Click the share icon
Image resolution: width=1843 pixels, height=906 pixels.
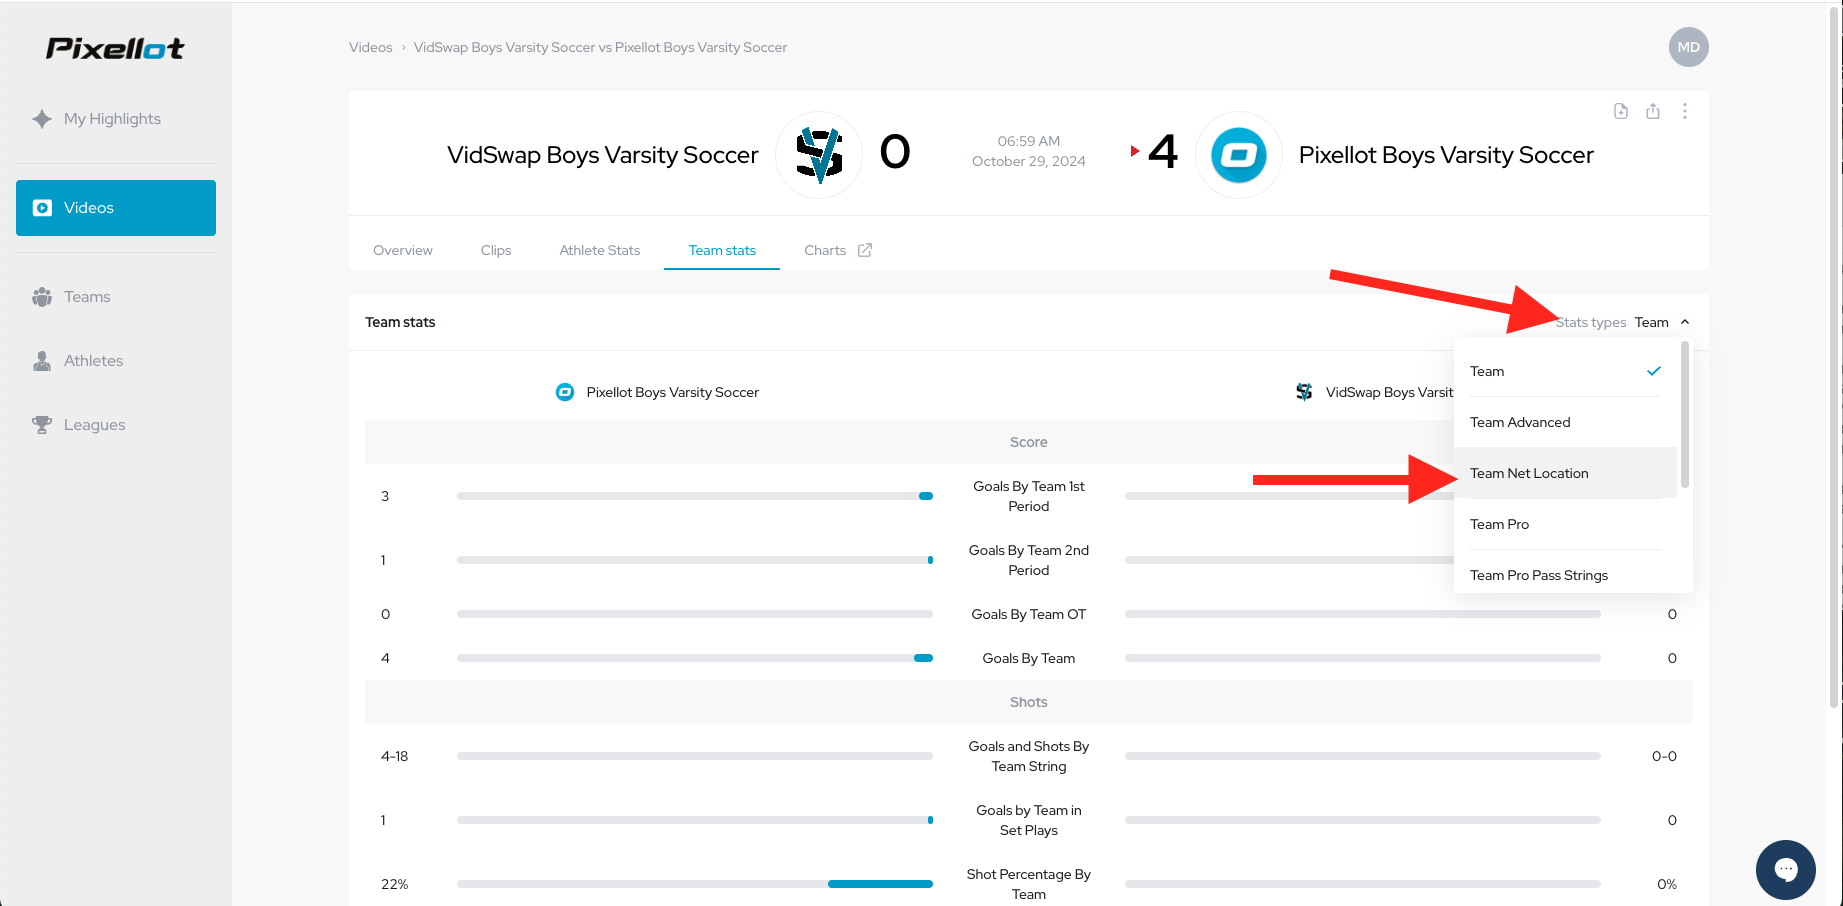tap(1653, 111)
